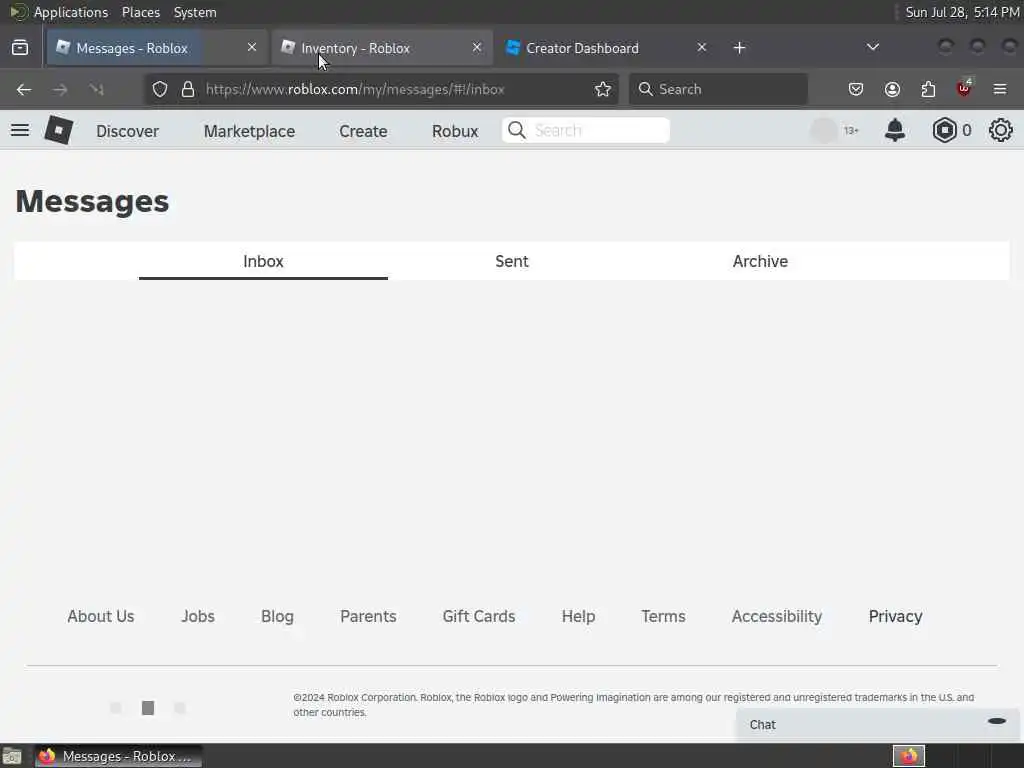Go back with the browser back arrow
1024x768 pixels.
pyautogui.click(x=24, y=89)
